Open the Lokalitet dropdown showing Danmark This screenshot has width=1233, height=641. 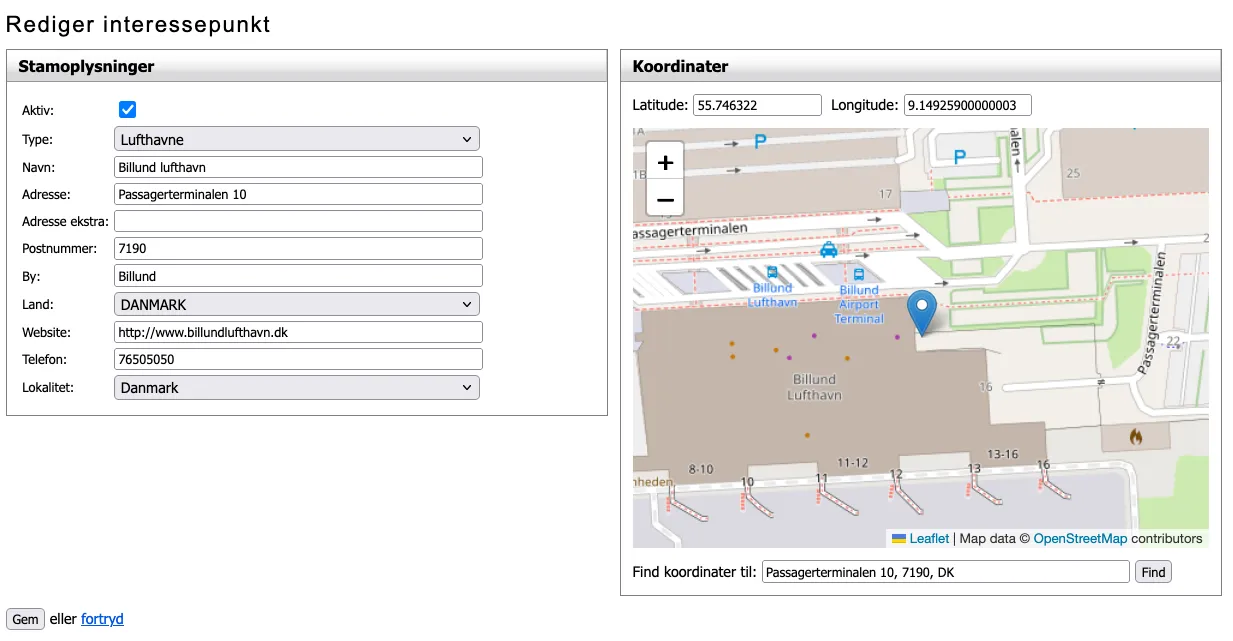point(297,387)
